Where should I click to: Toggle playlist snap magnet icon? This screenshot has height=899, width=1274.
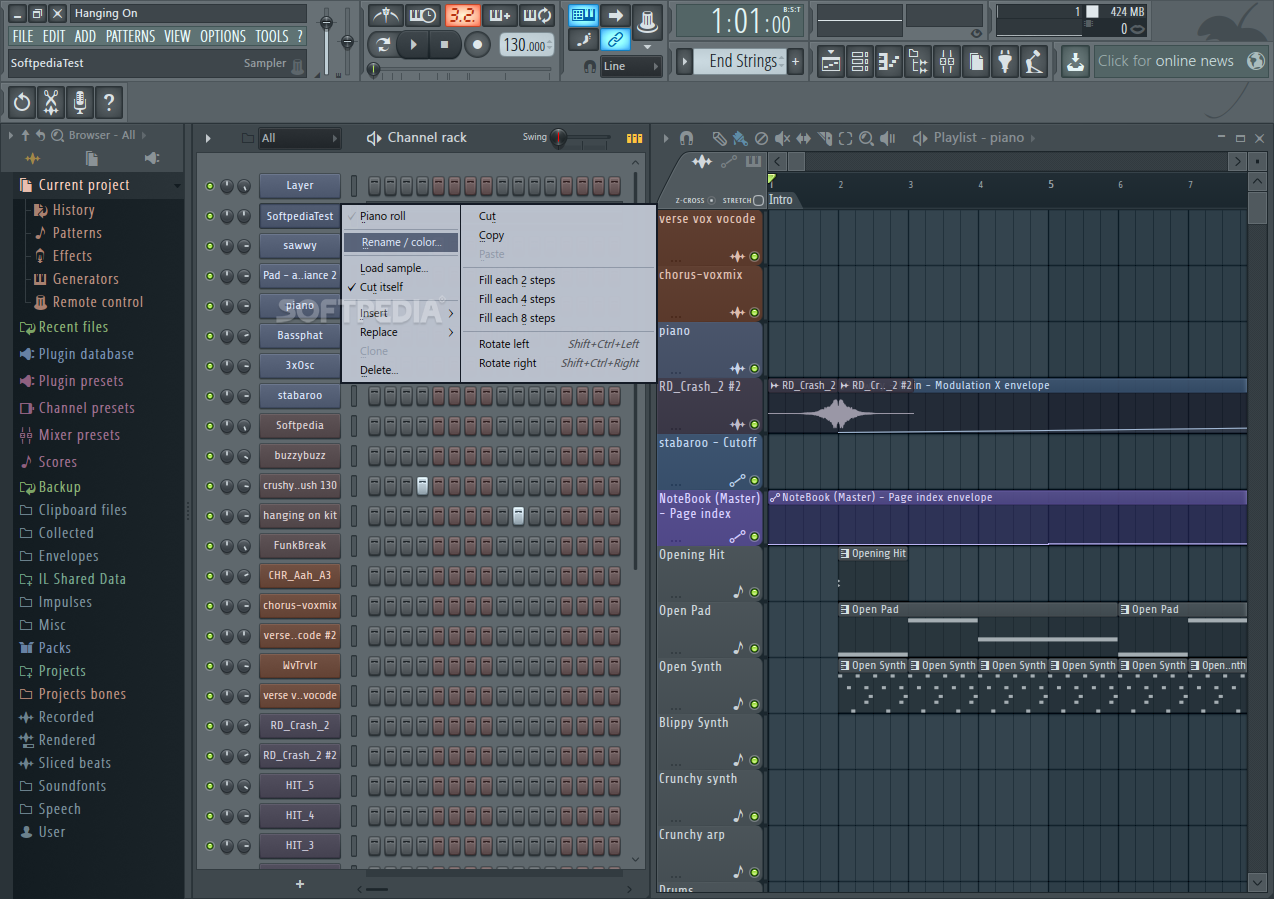[x=686, y=138]
